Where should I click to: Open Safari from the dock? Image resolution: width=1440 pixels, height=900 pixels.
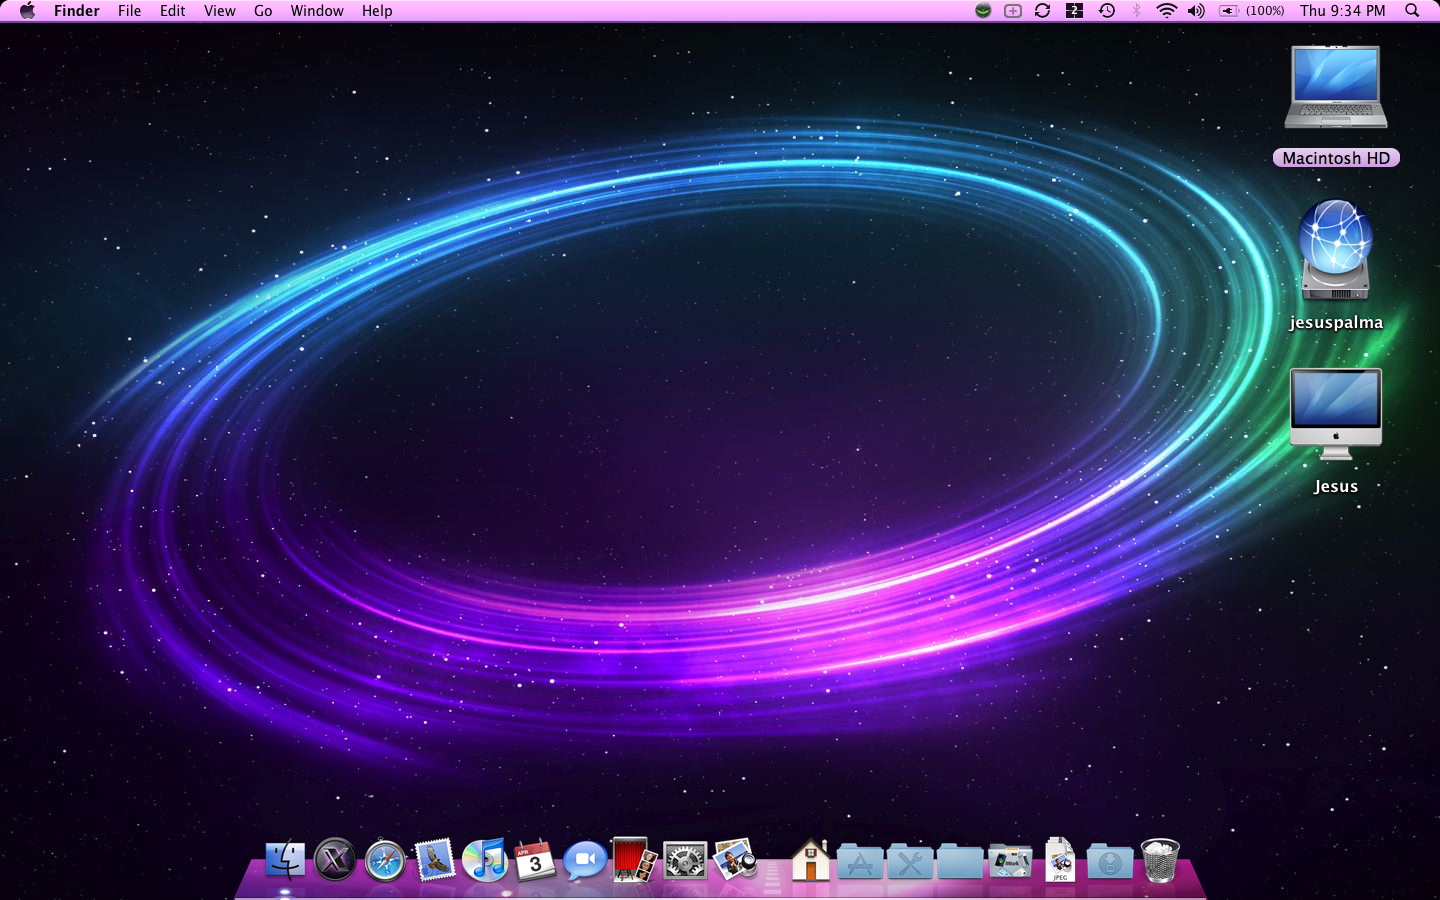pos(385,860)
